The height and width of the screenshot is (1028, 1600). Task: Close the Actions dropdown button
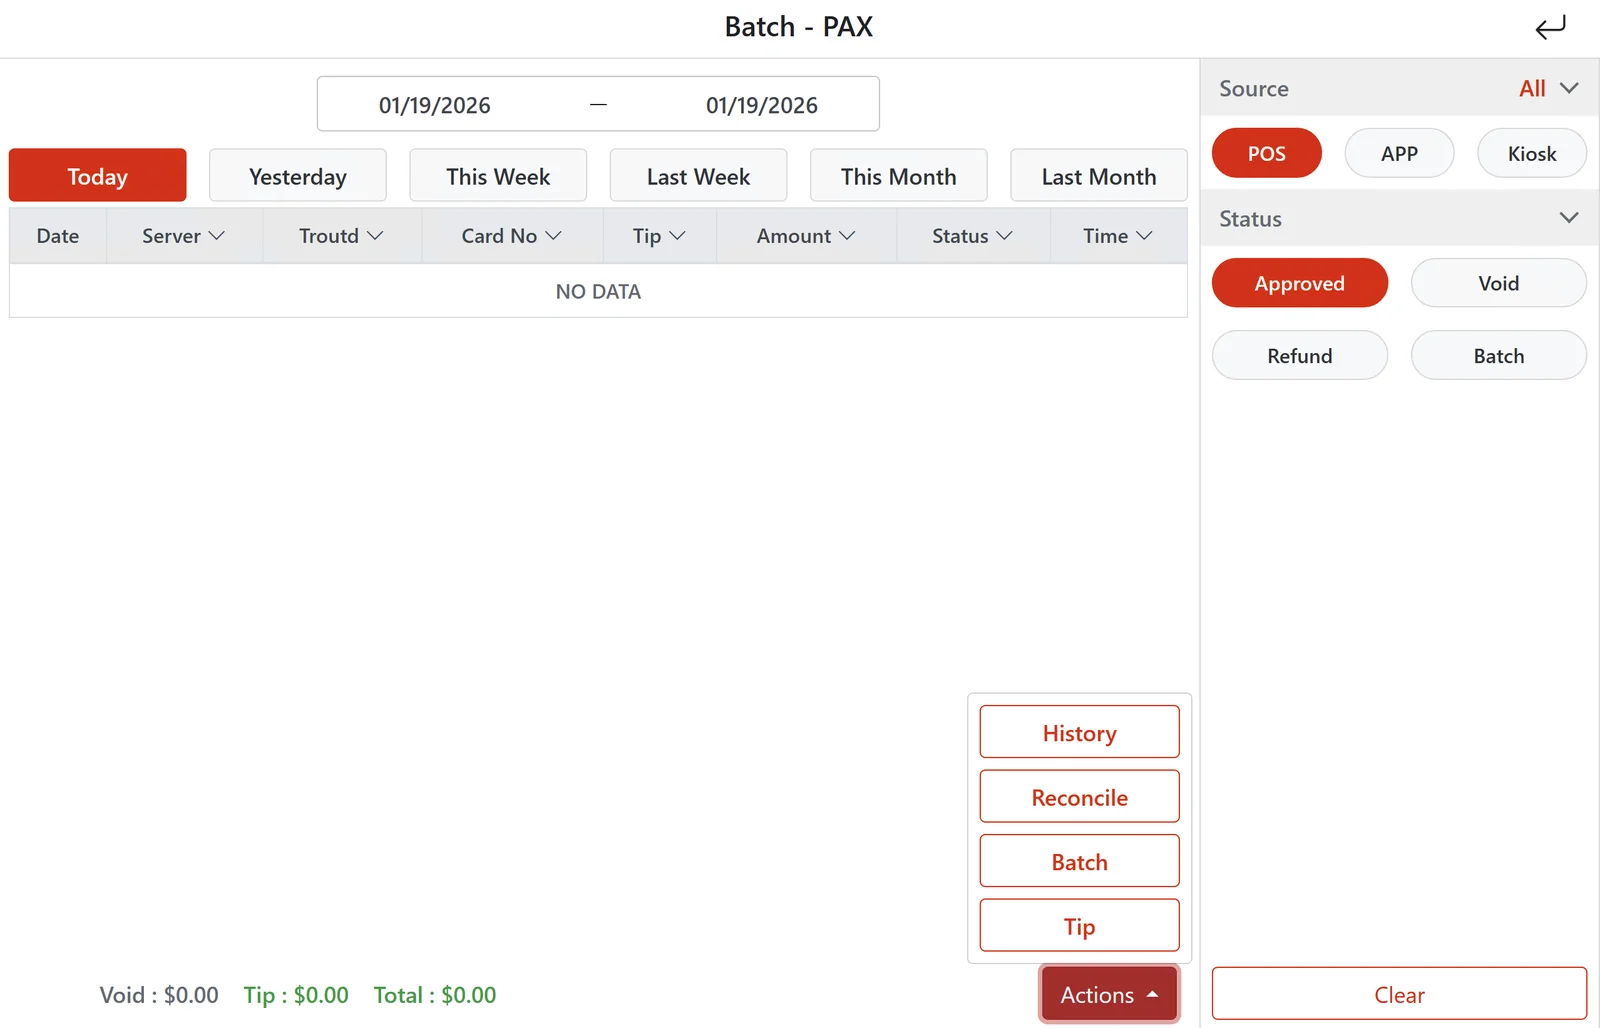tap(1109, 994)
